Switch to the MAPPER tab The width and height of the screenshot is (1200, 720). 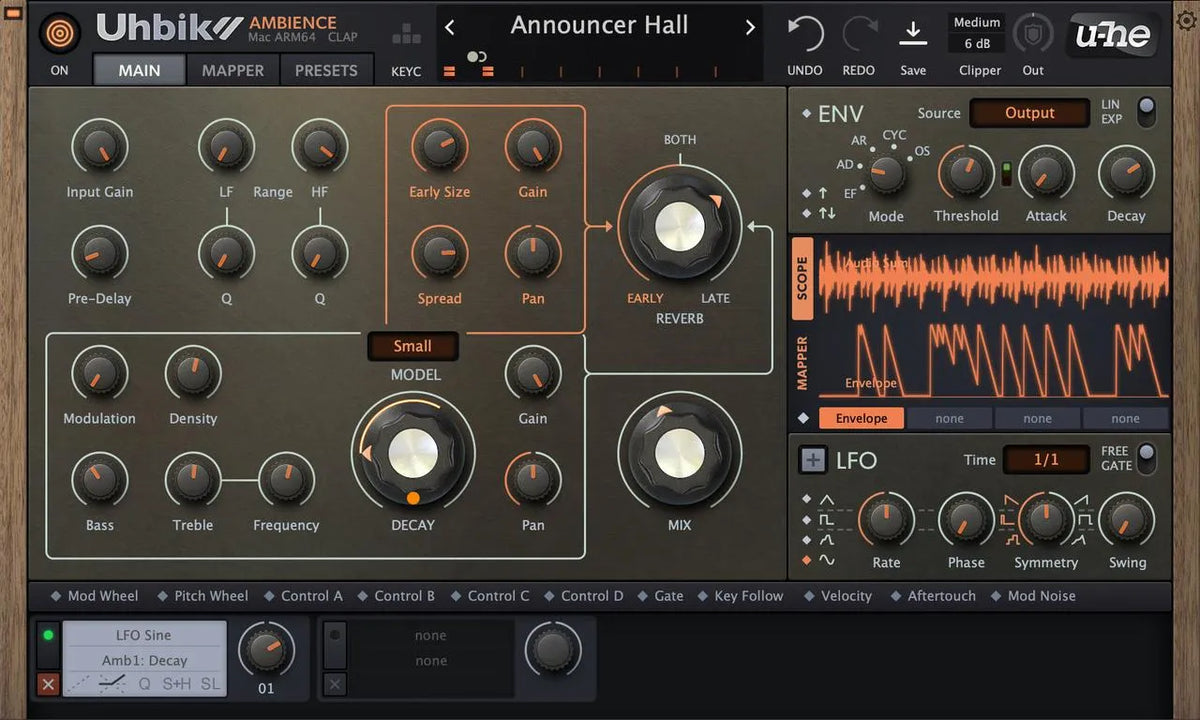click(x=233, y=70)
